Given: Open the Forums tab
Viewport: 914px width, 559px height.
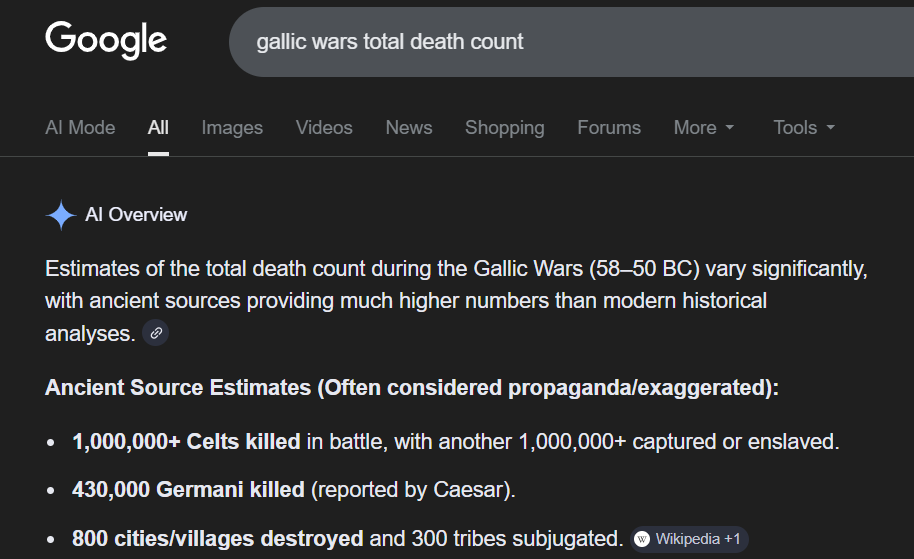Looking at the screenshot, I should 609,128.
